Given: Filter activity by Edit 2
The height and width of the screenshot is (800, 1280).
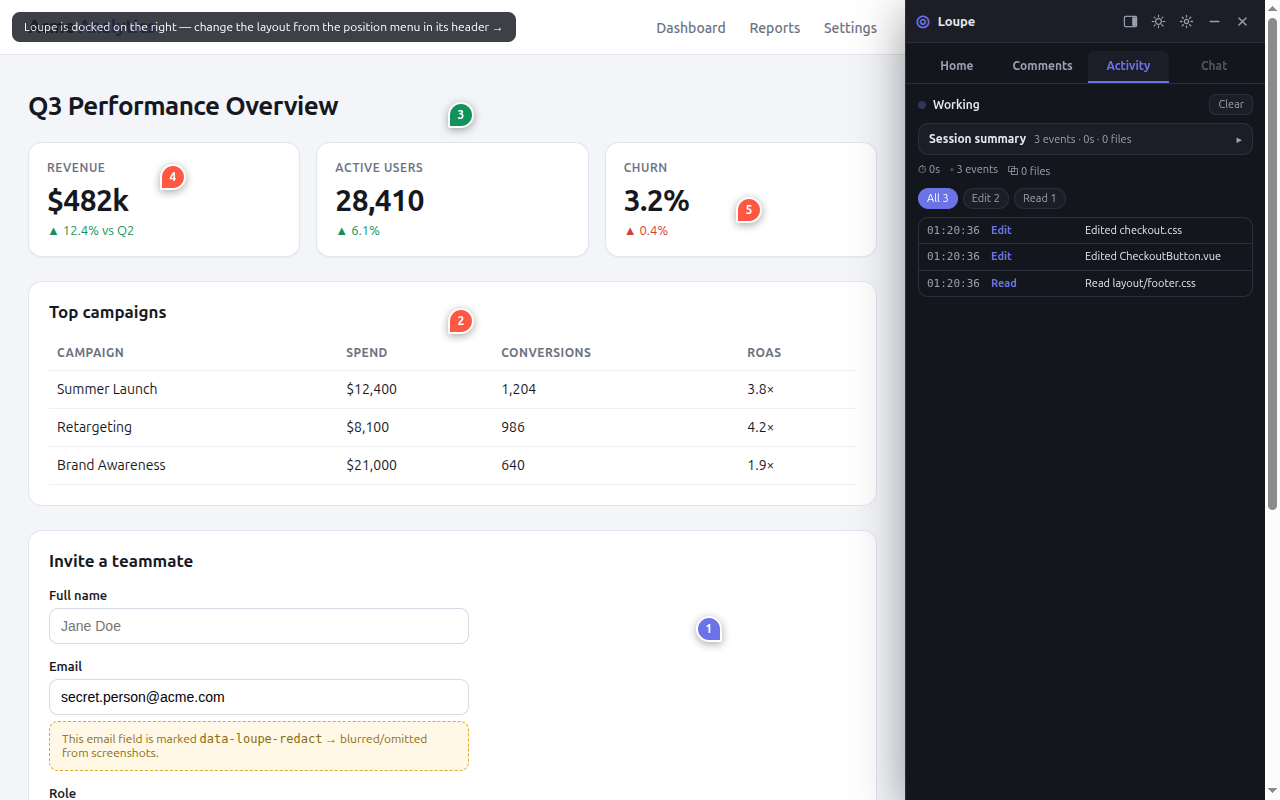Looking at the screenshot, I should (985, 198).
